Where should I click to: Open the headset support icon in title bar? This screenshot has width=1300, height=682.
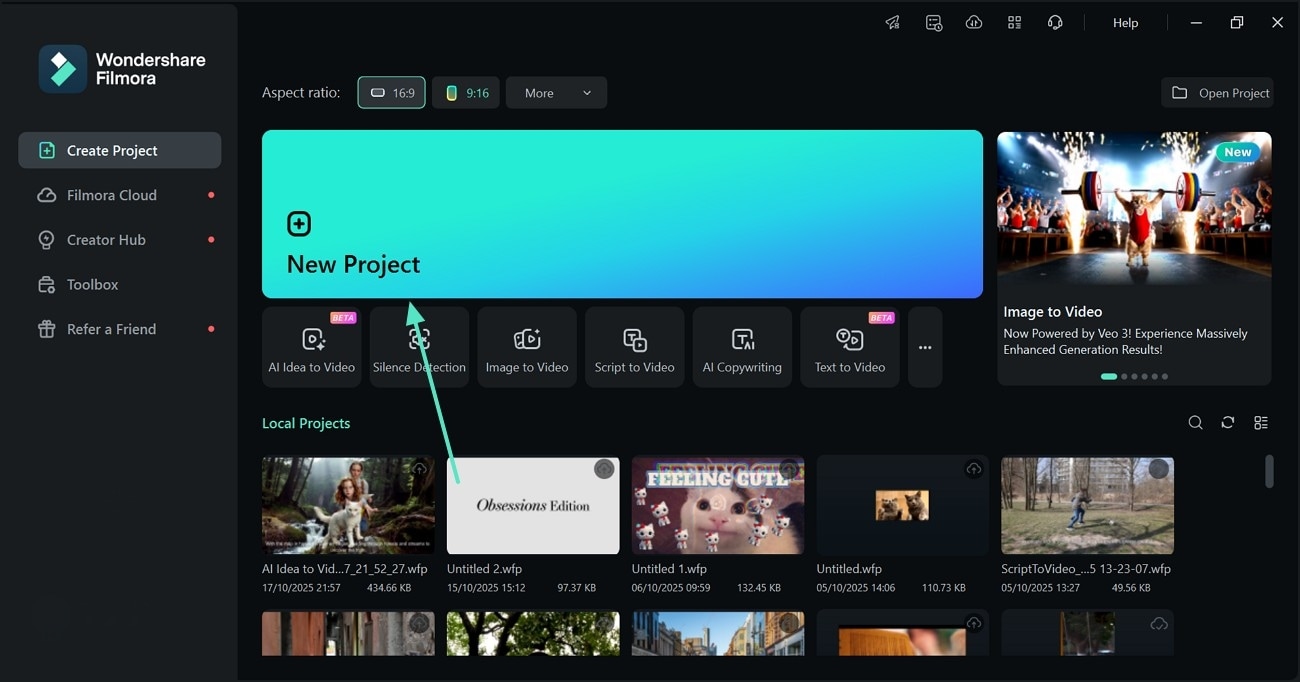[x=1055, y=22]
